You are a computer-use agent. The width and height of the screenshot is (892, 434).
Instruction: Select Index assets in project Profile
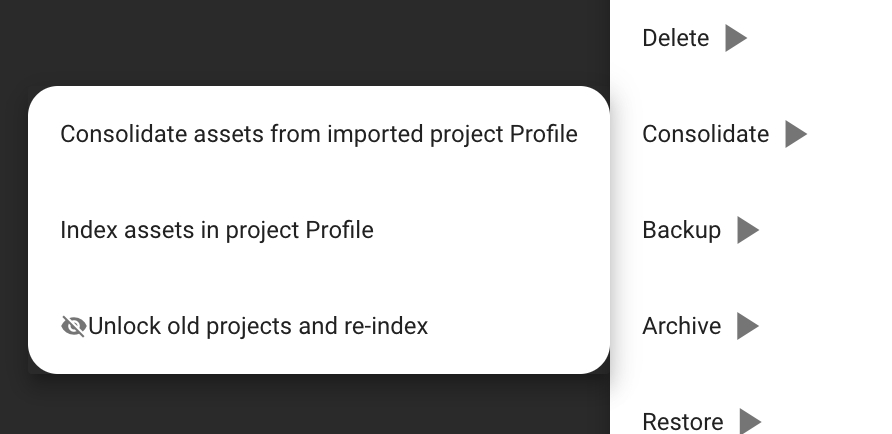point(217,230)
